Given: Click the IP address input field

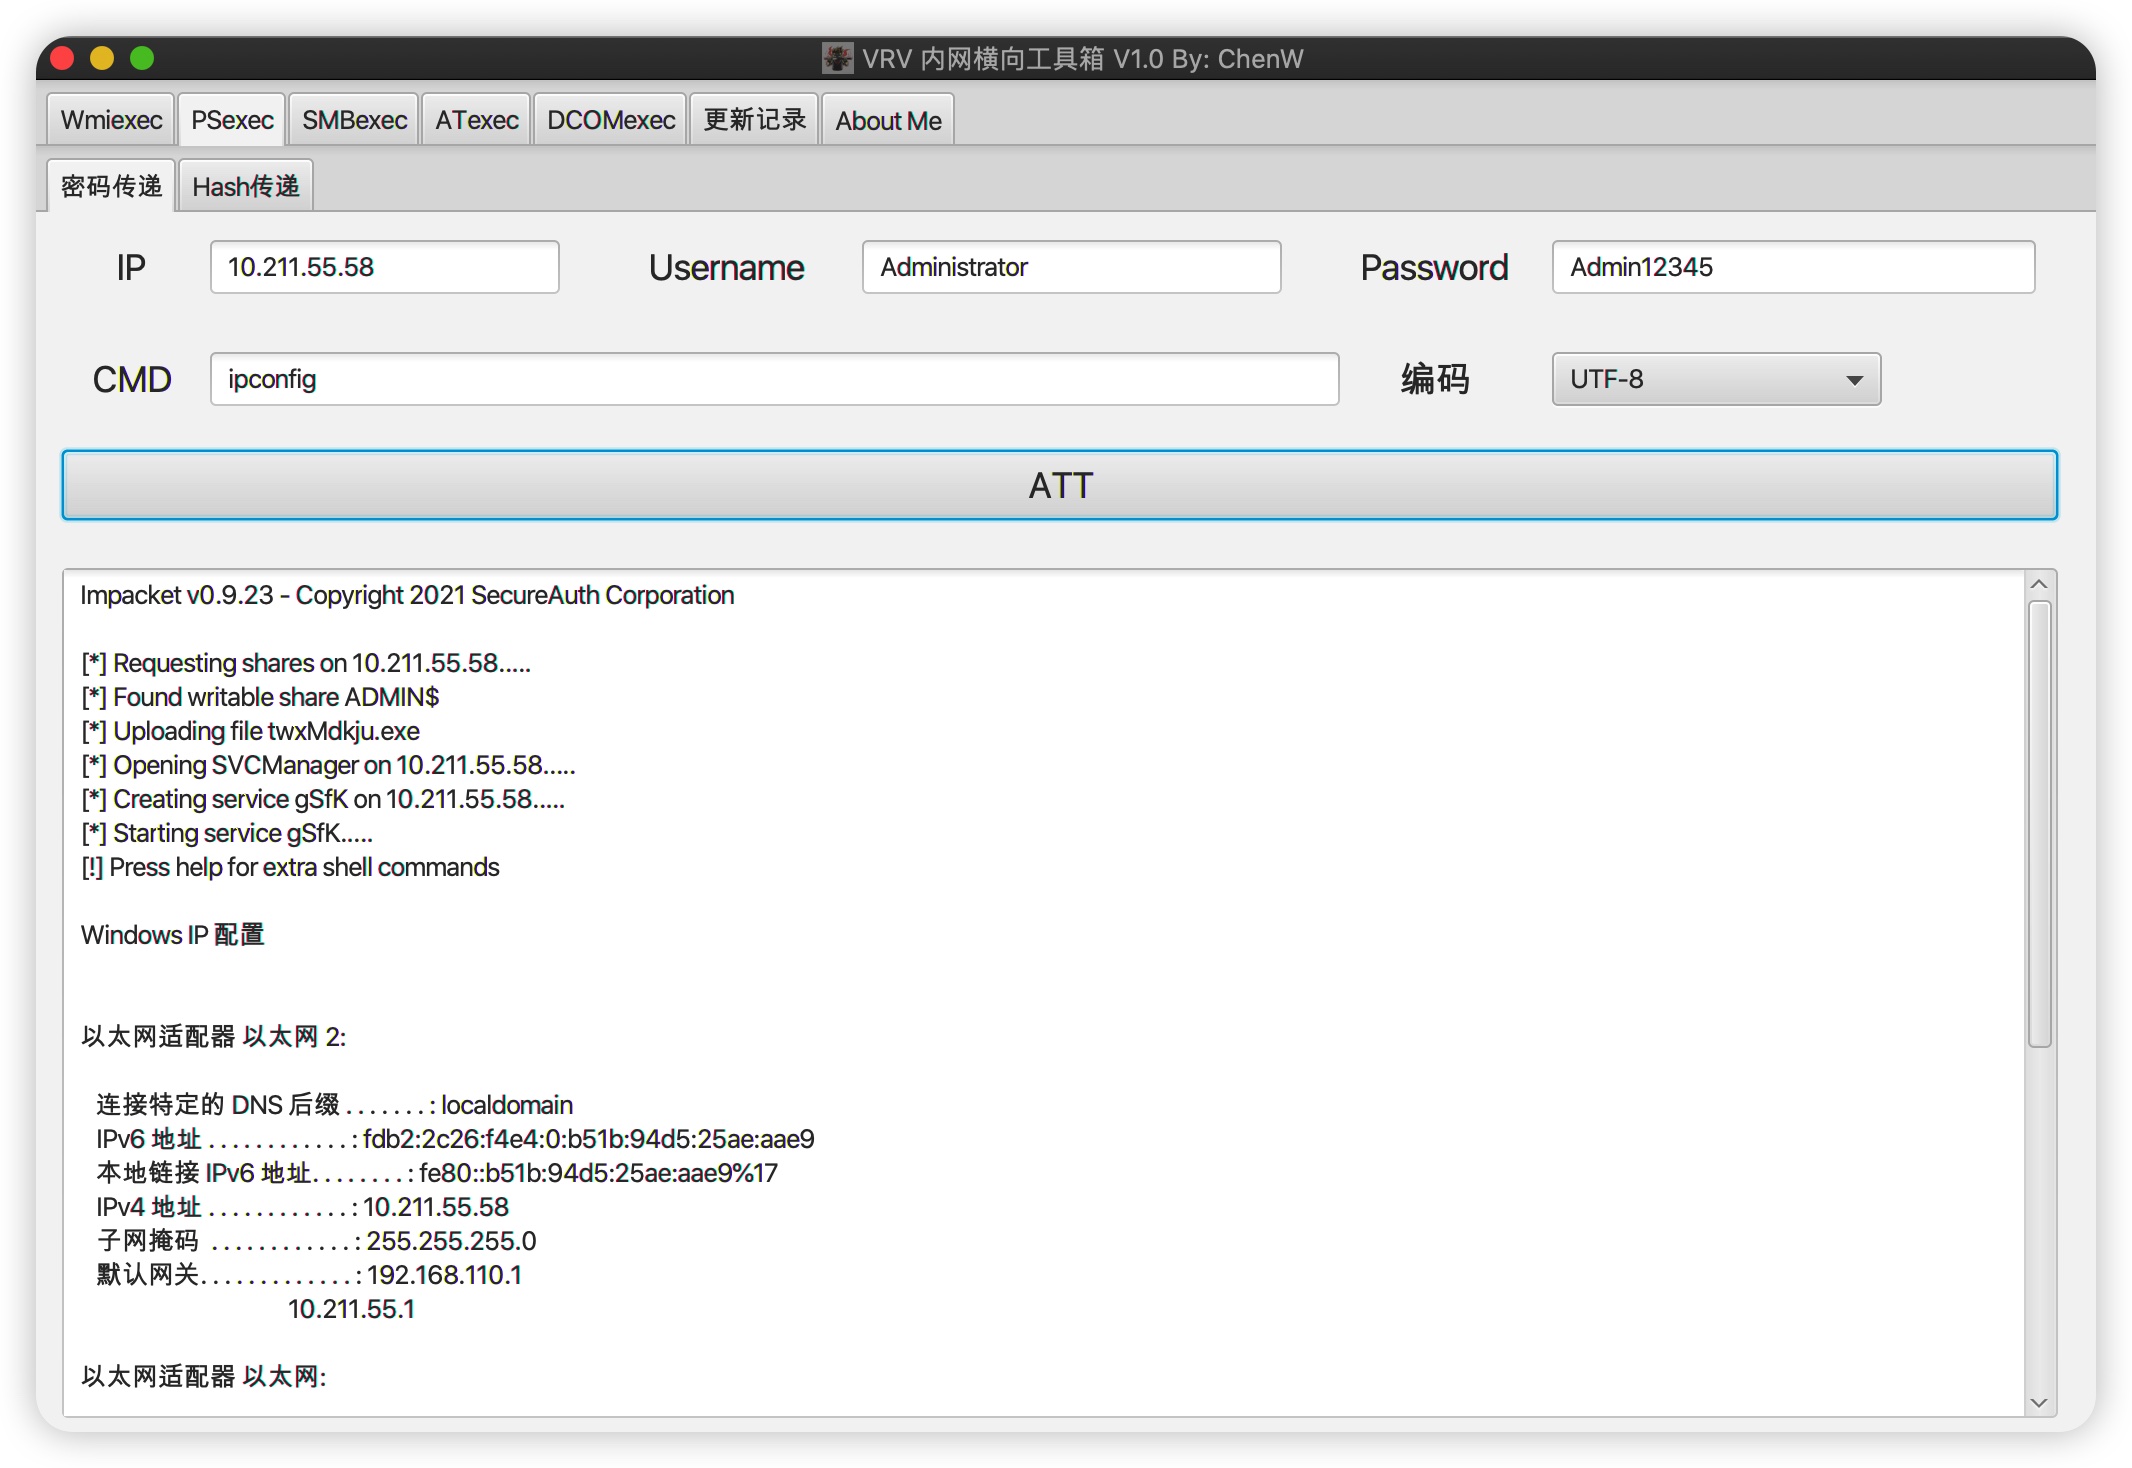Looking at the screenshot, I should (x=384, y=267).
